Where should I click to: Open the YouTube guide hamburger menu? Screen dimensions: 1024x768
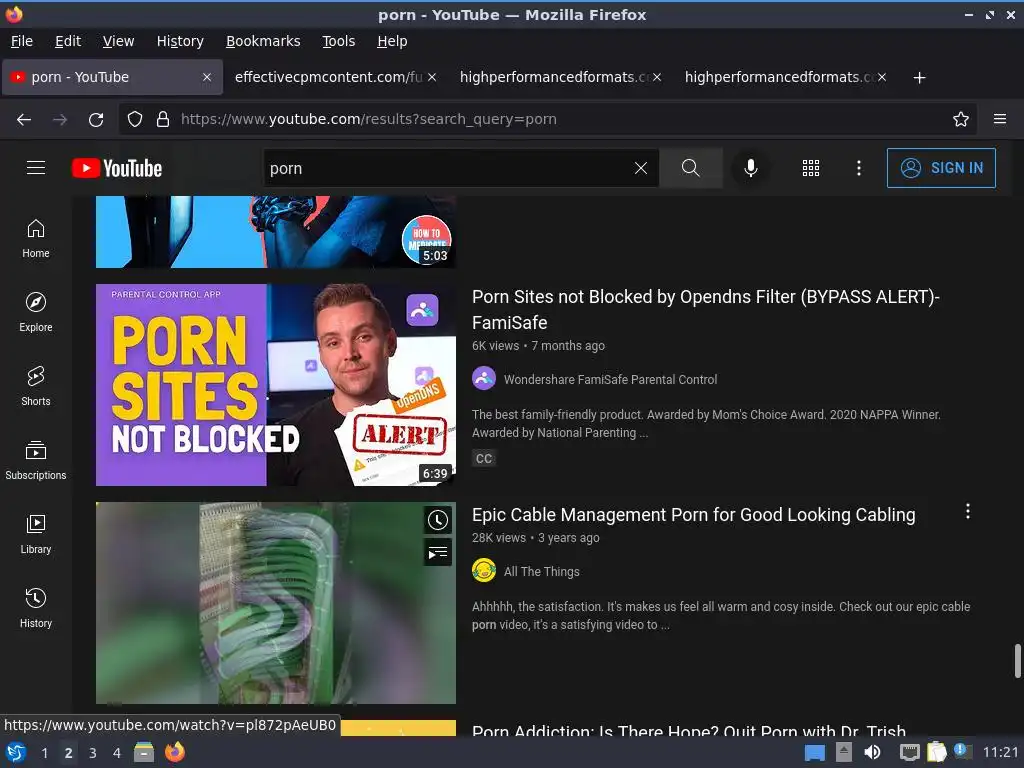36,168
